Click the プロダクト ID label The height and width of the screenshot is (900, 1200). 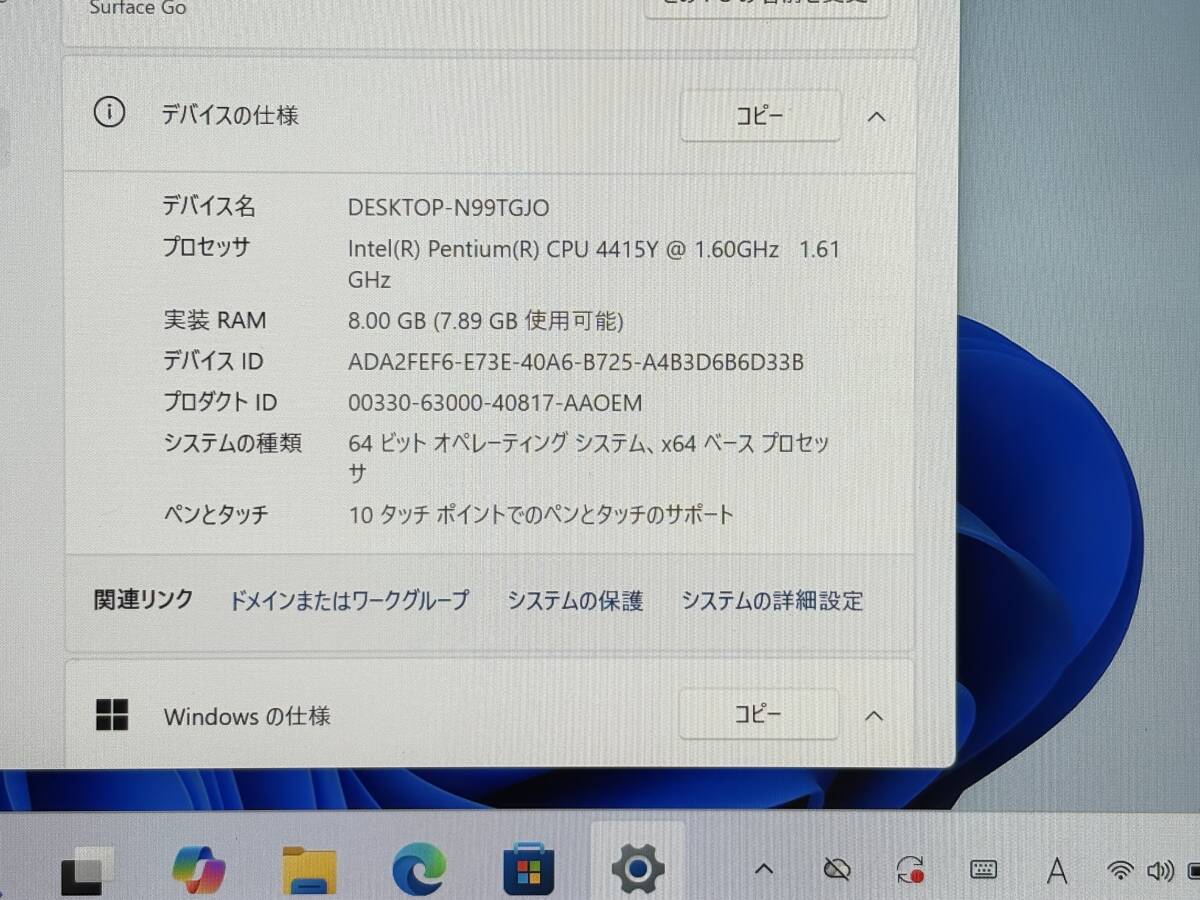[220, 403]
